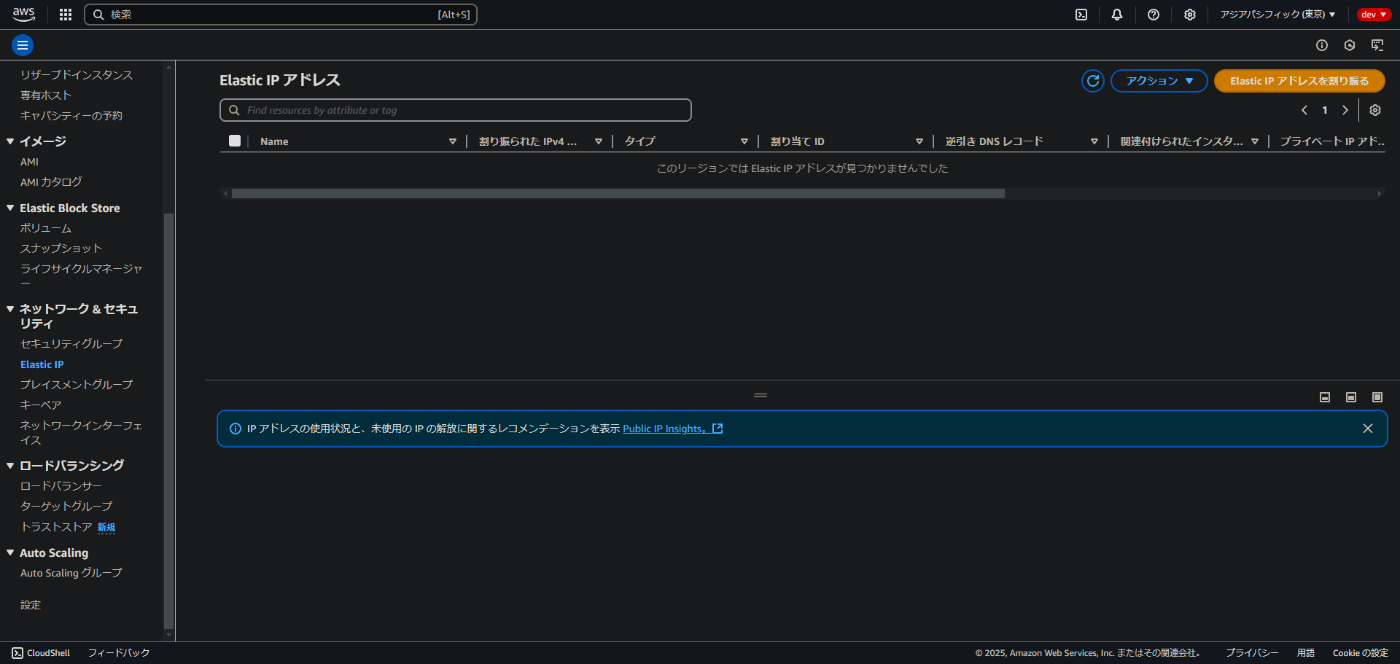Screen dimensions: 1400x664
Task: Maximize the split panel view
Action: pos(1377,397)
